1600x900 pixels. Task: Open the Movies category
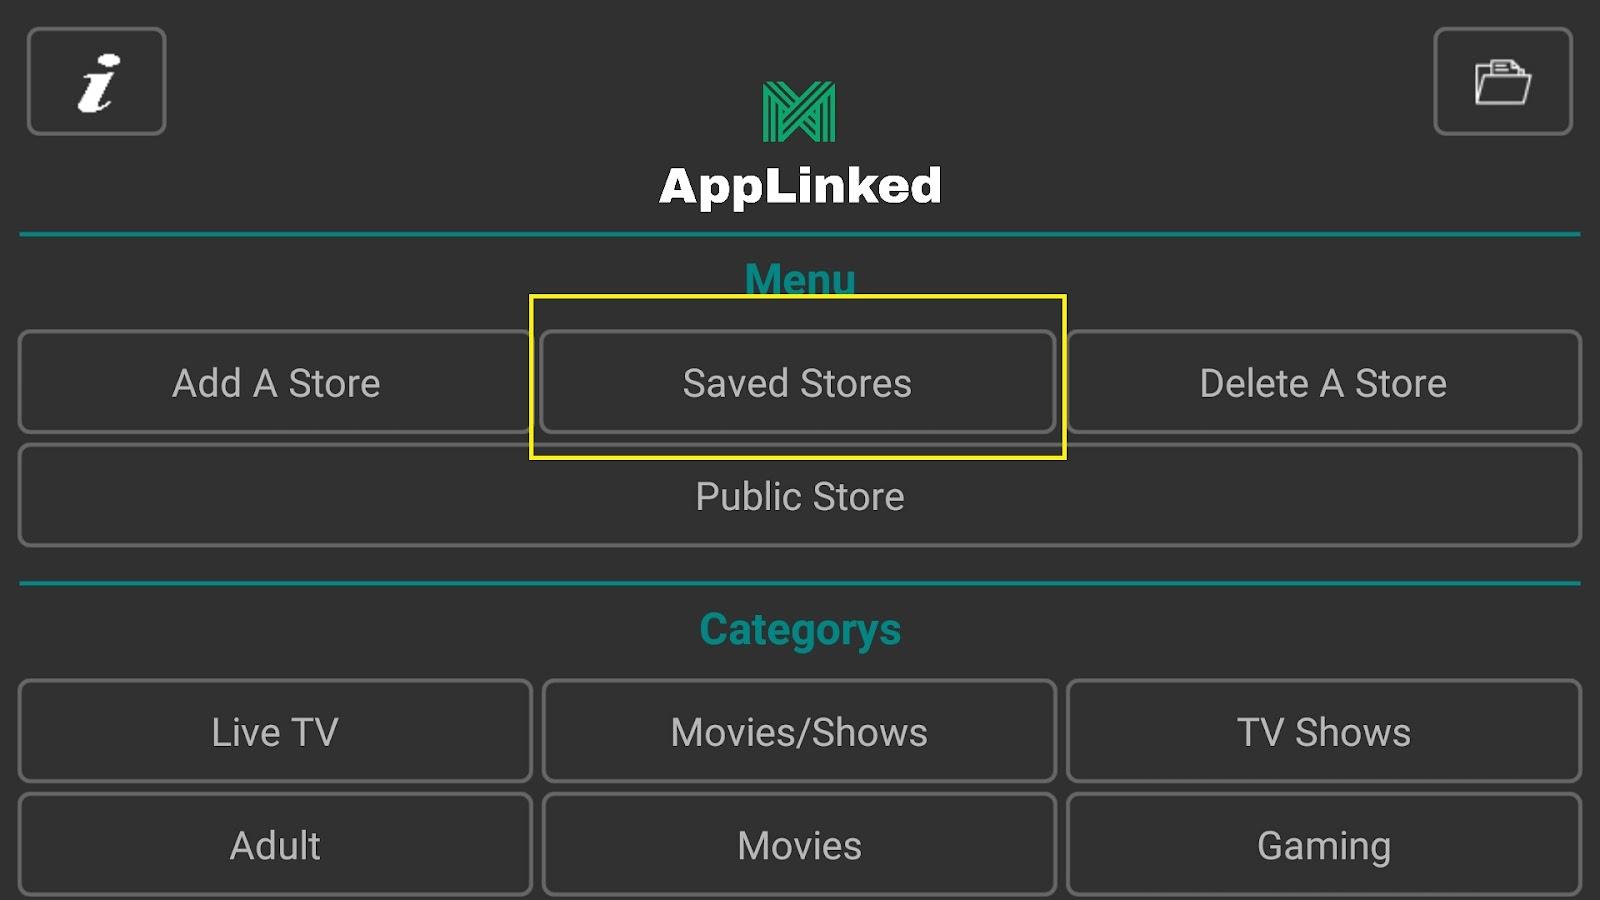(x=799, y=845)
